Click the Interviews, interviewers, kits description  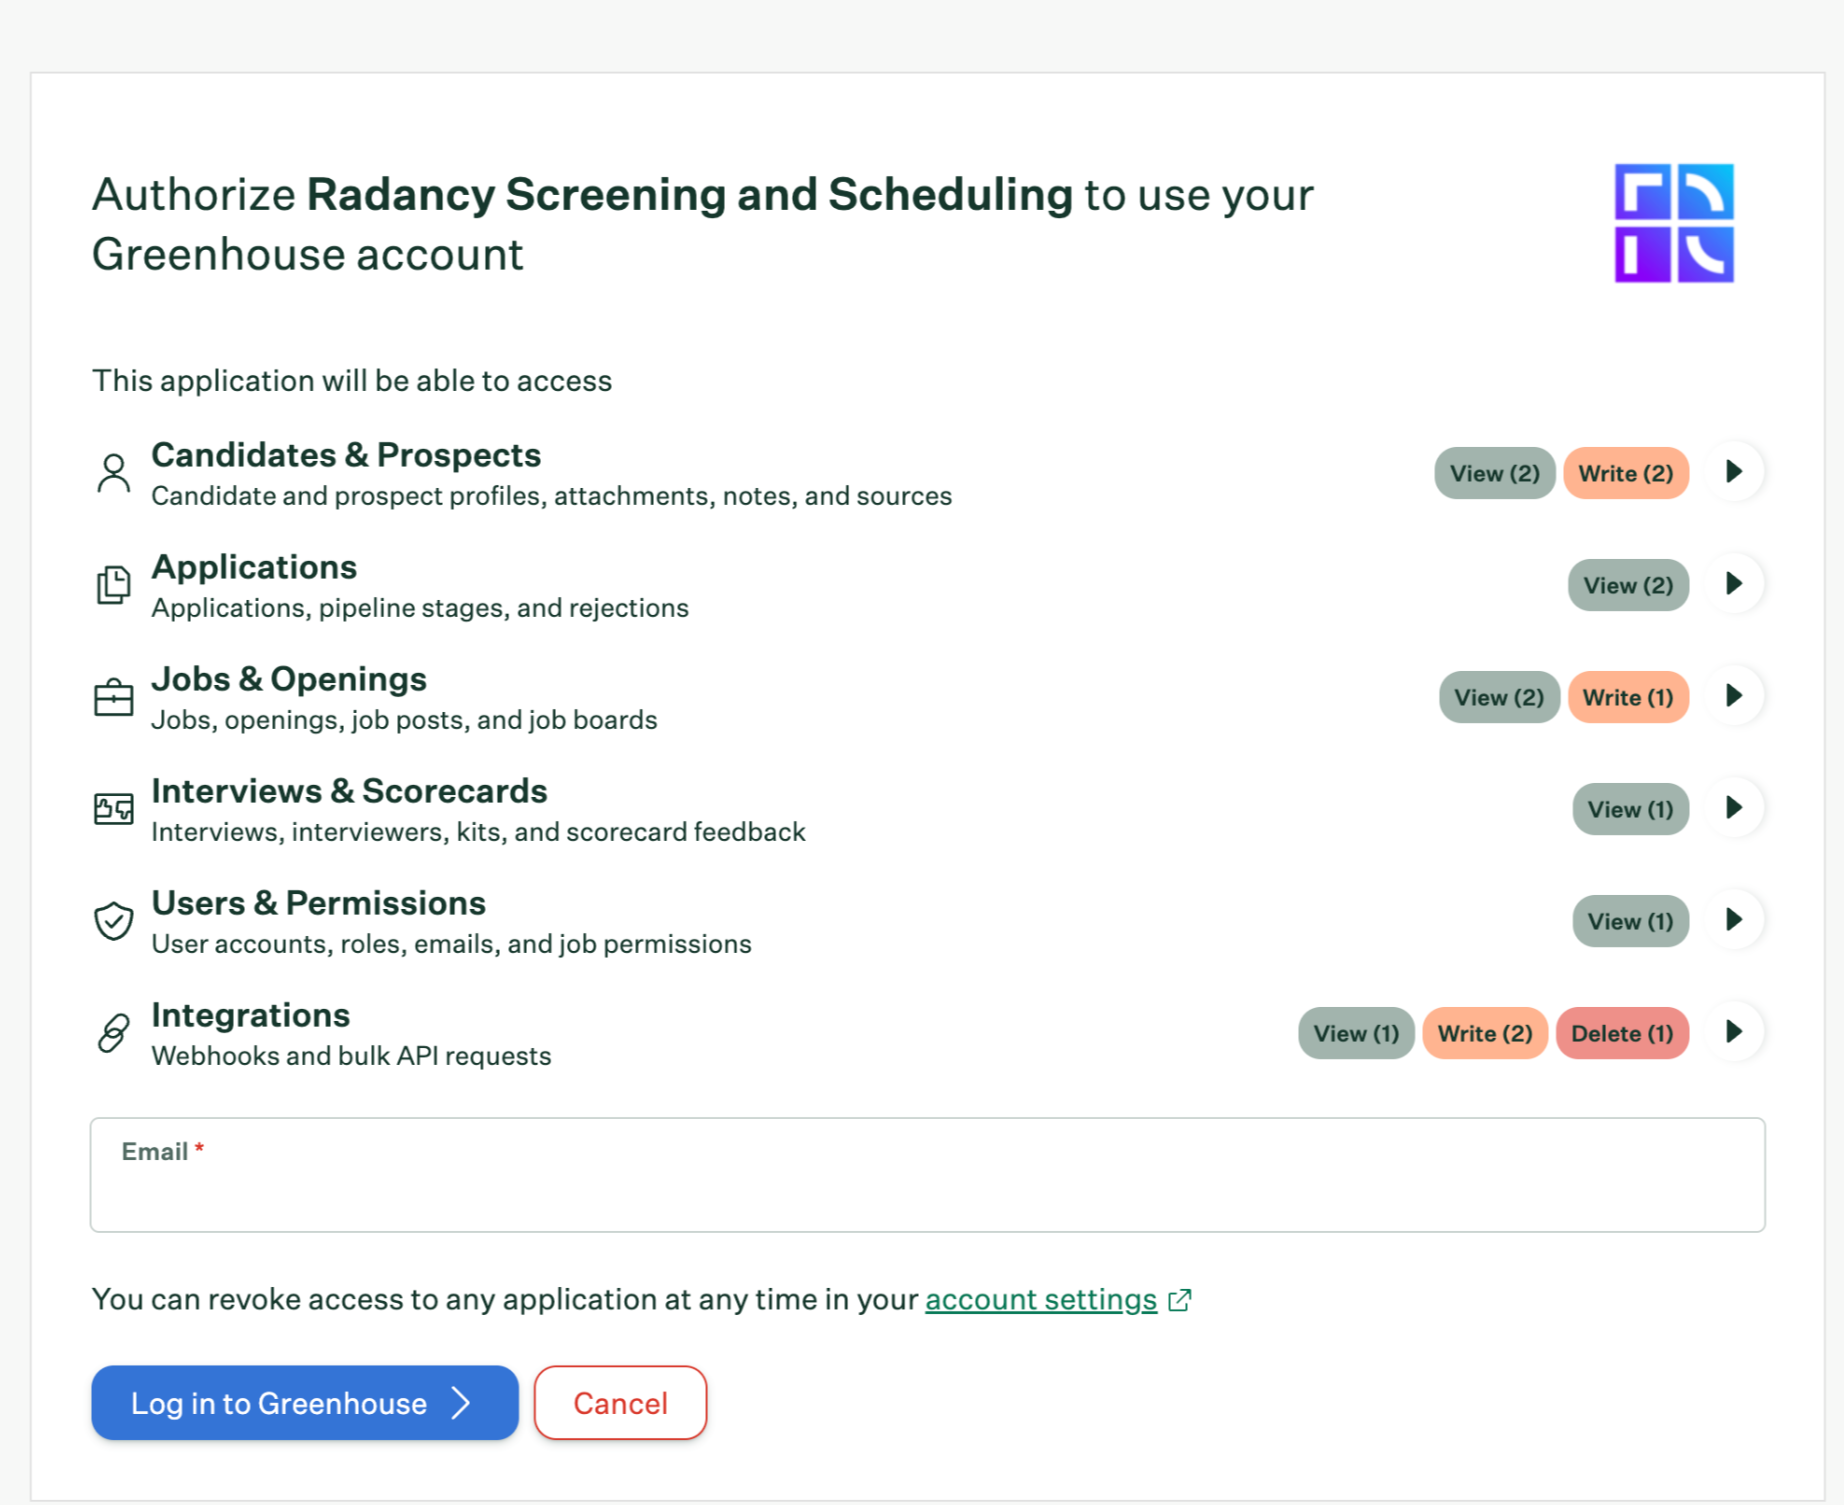coord(478,832)
